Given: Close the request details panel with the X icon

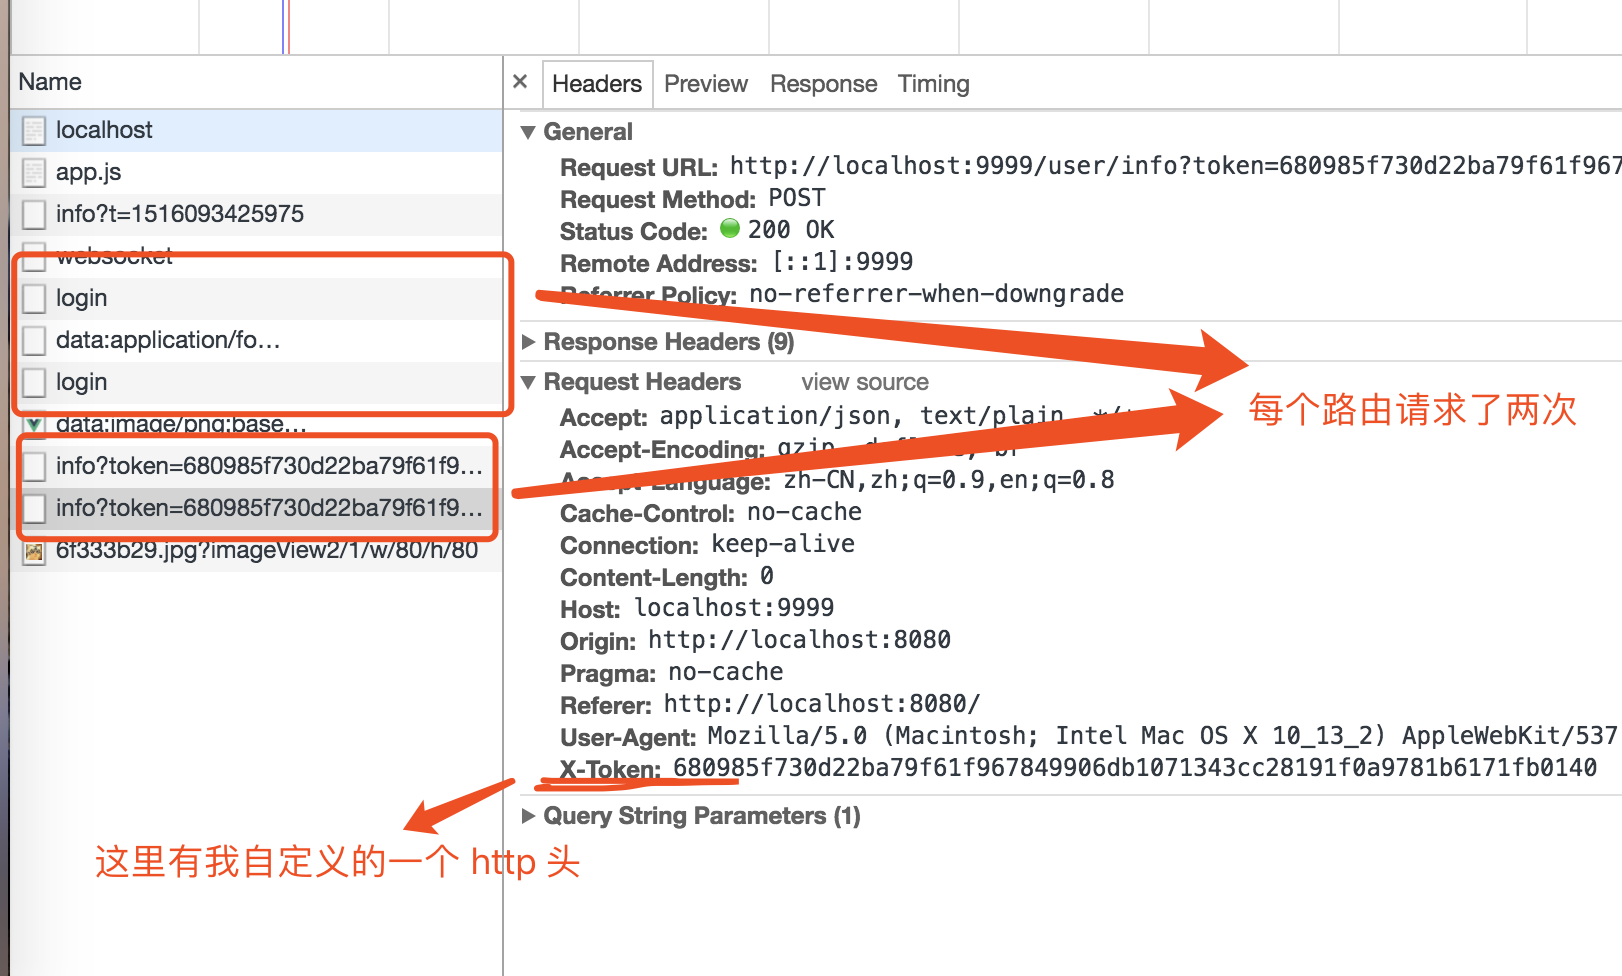Looking at the screenshot, I should coord(520,82).
